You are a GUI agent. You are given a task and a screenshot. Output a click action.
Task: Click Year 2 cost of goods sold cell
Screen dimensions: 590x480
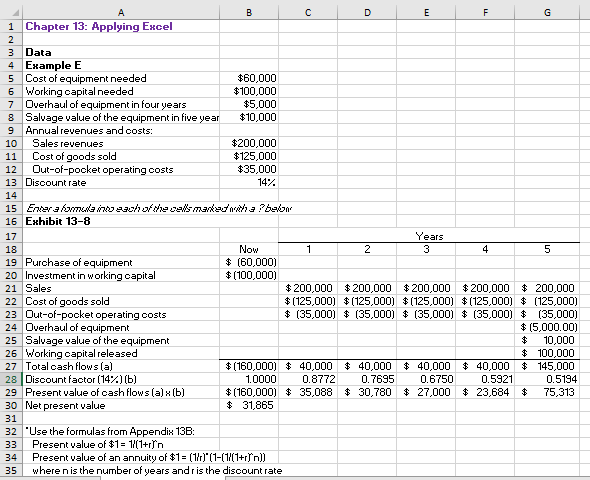pyautogui.click(x=367, y=301)
